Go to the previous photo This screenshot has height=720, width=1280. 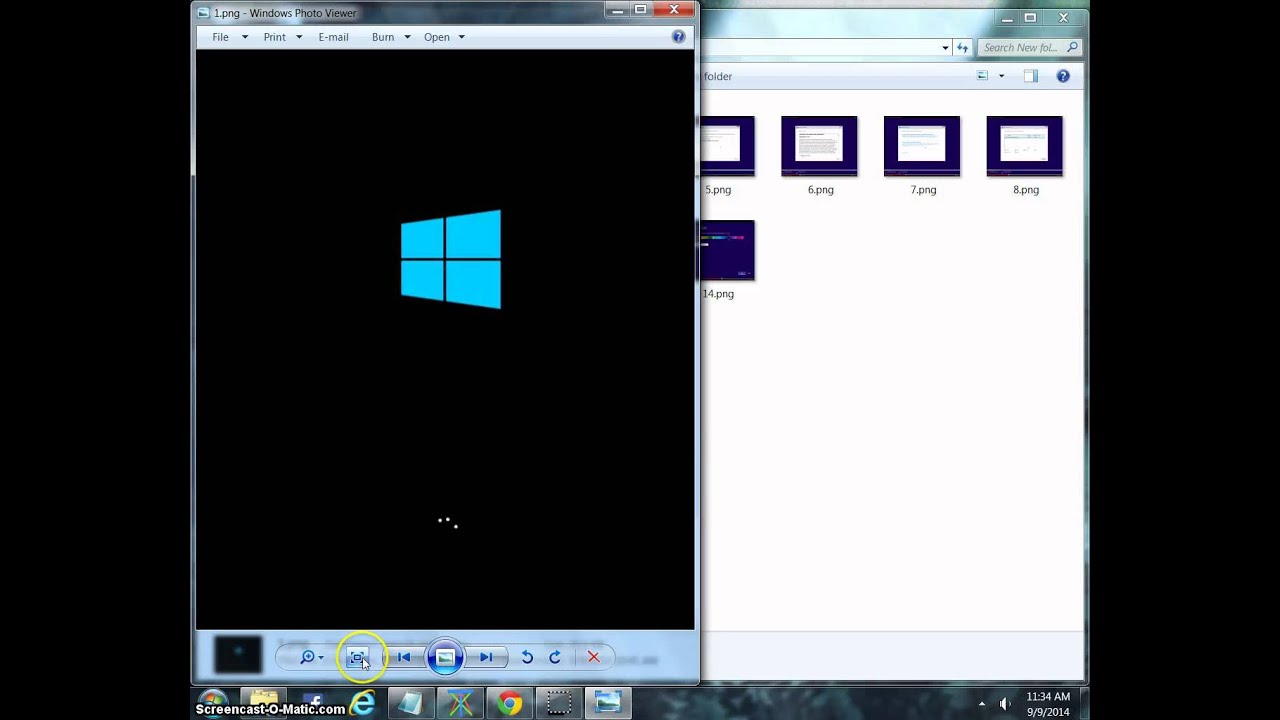(404, 657)
